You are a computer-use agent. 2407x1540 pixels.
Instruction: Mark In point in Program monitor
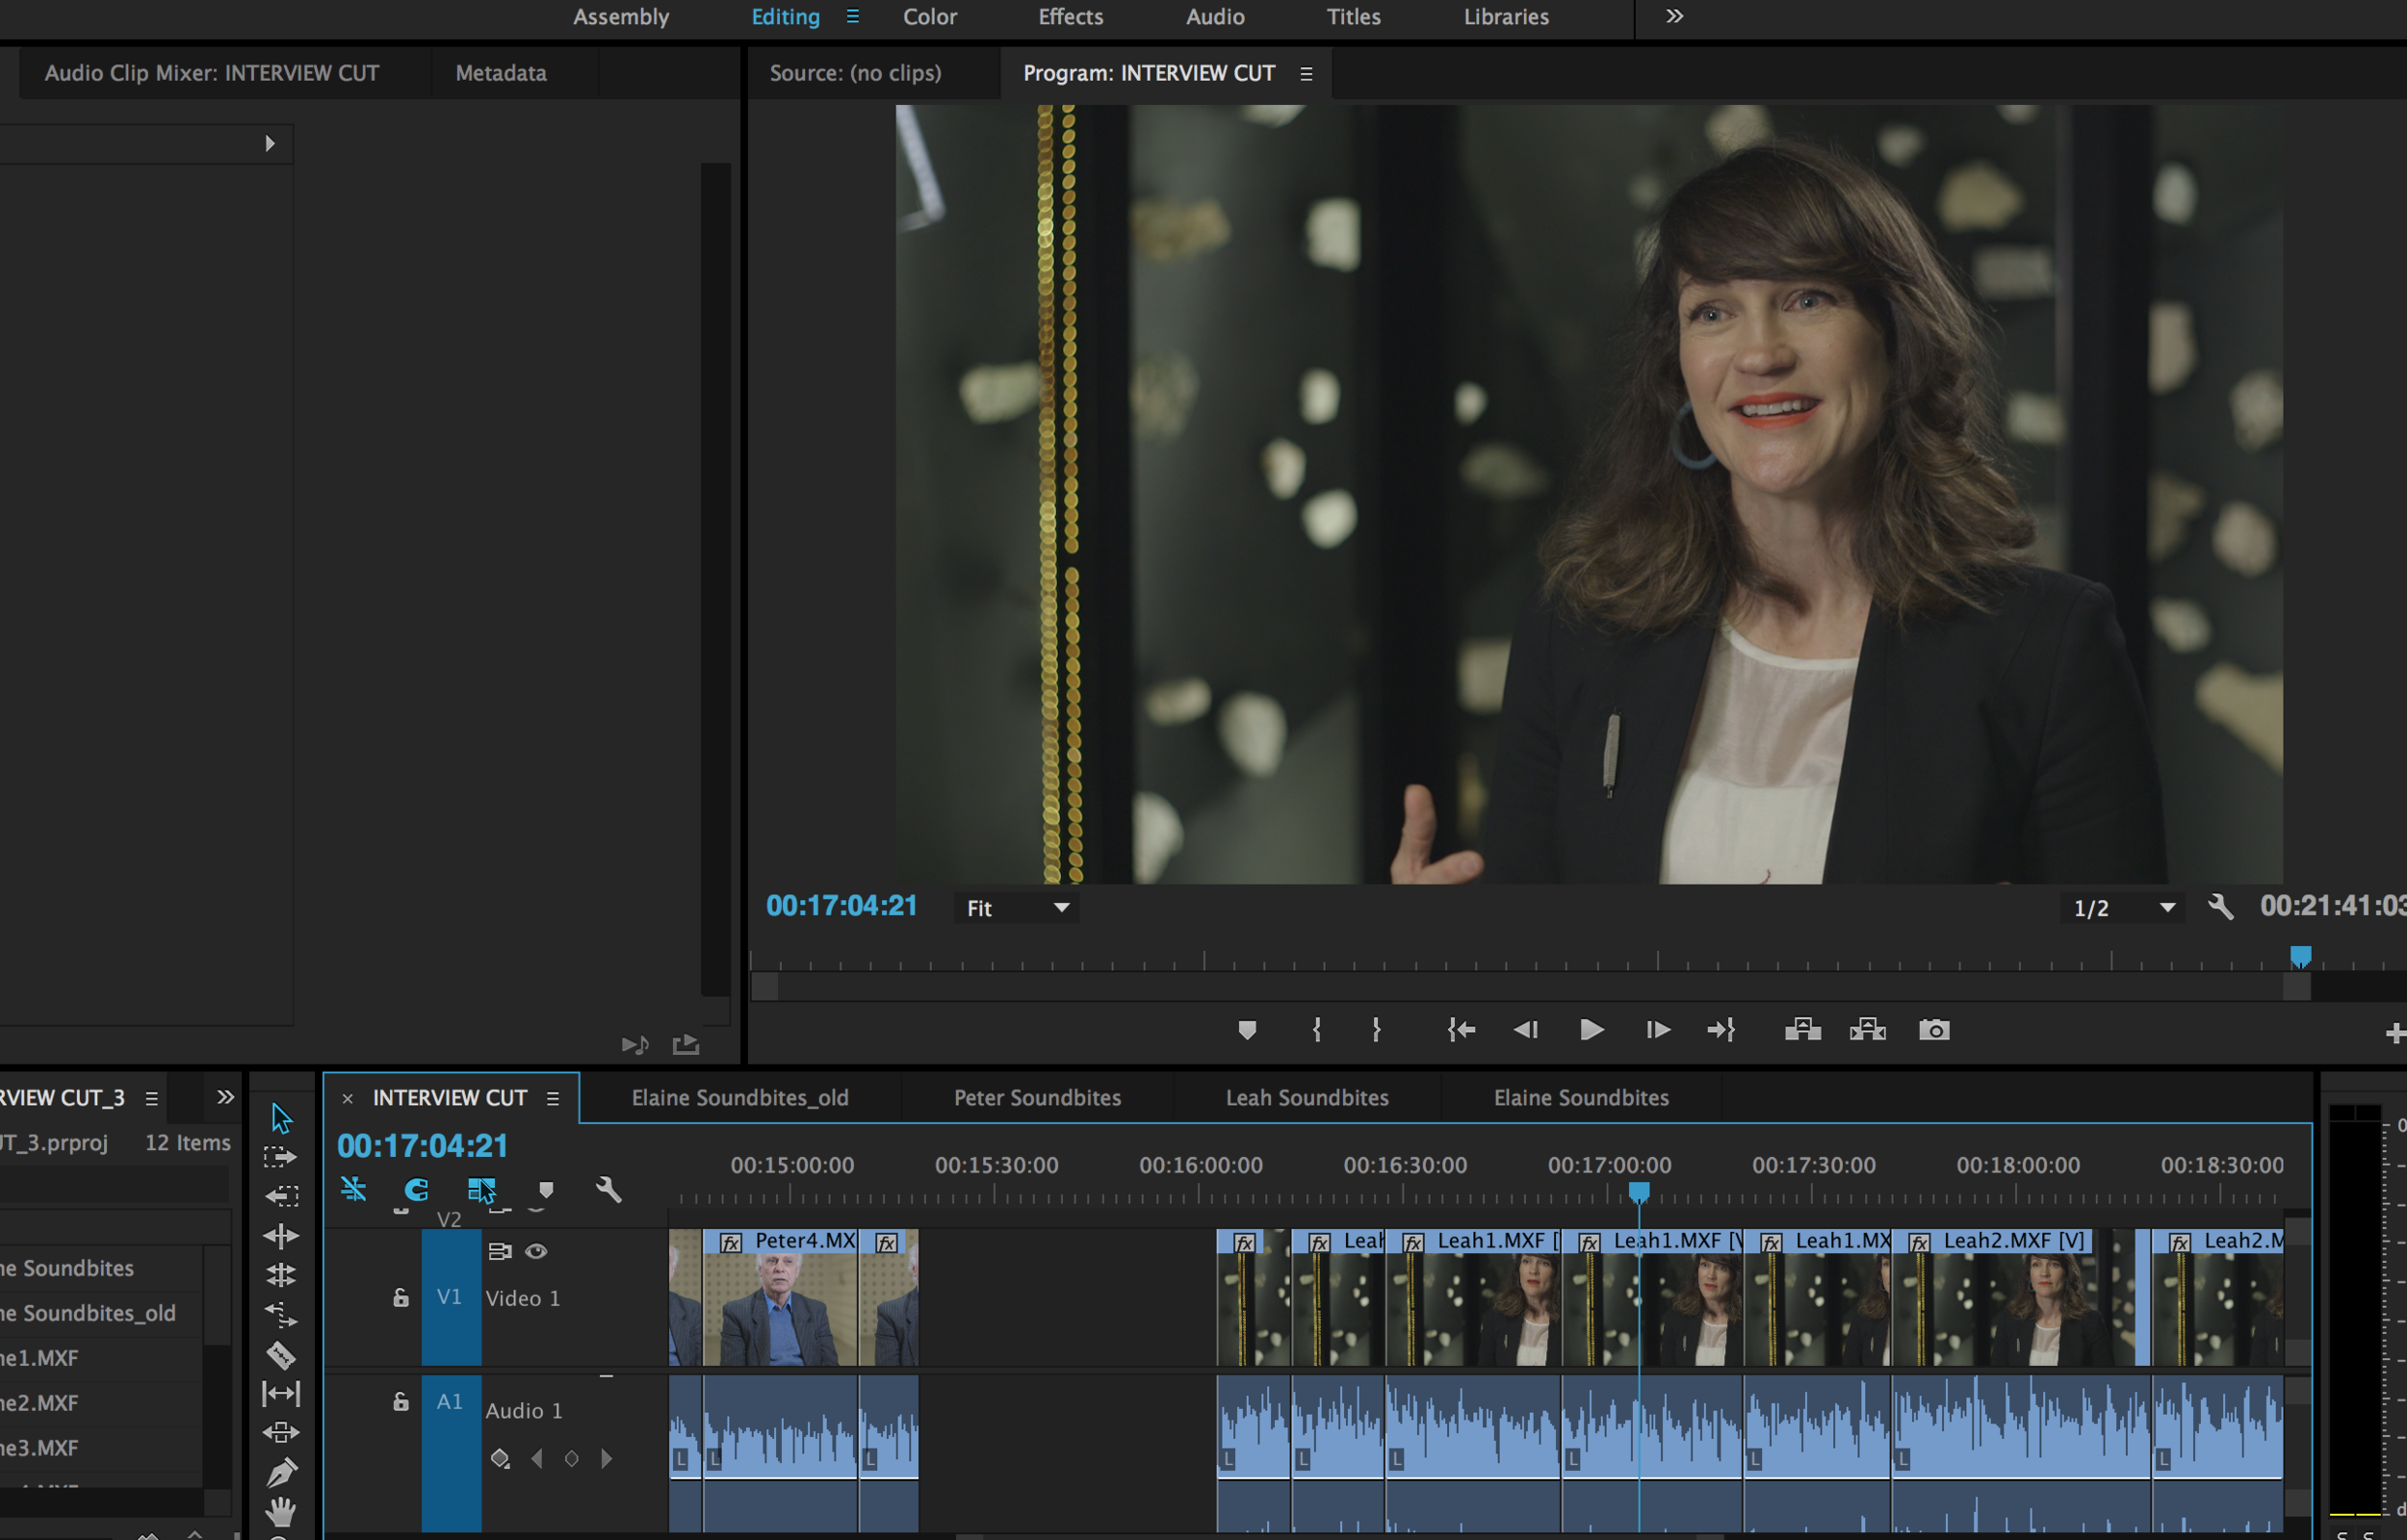(x=1317, y=1030)
